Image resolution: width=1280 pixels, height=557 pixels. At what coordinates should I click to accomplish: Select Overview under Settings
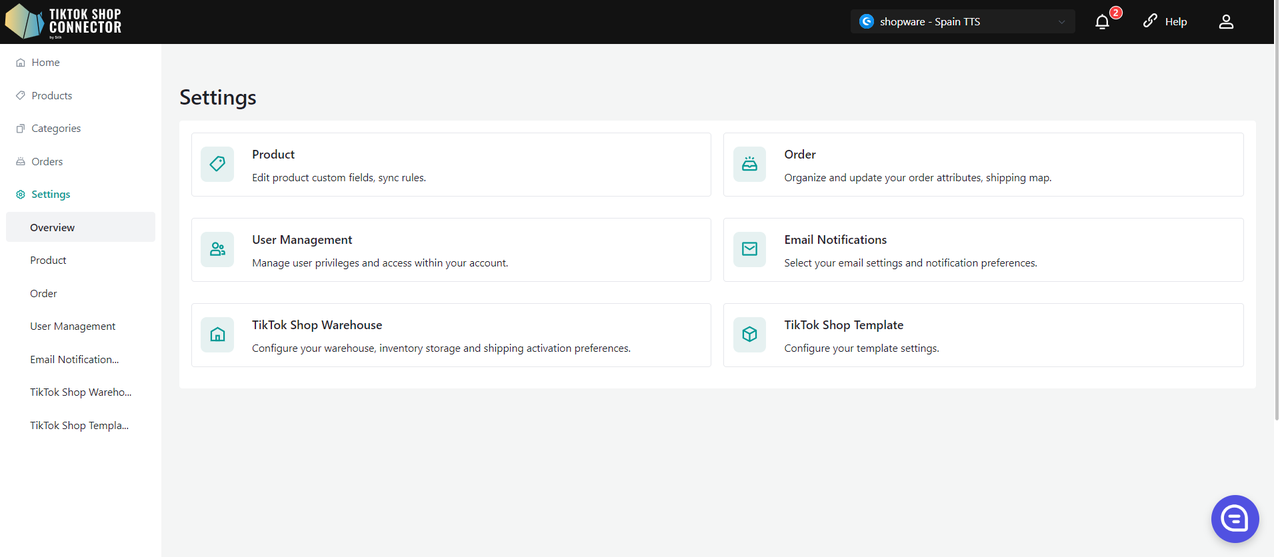pos(52,228)
